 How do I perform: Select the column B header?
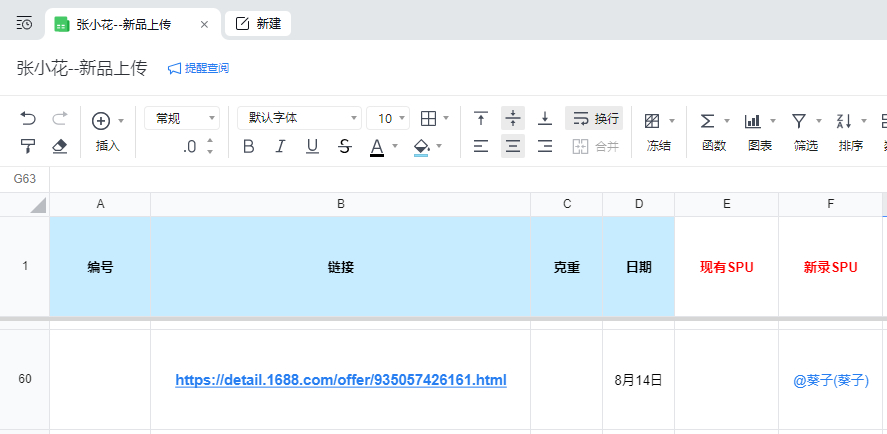click(x=340, y=204)
